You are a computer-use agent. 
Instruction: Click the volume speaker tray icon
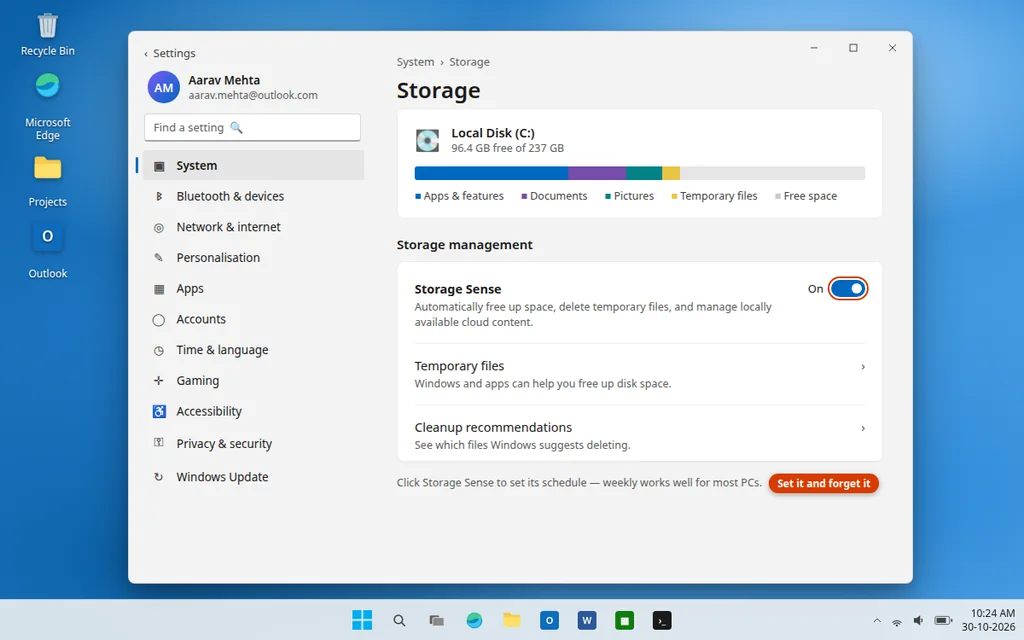tap(918, 620)
